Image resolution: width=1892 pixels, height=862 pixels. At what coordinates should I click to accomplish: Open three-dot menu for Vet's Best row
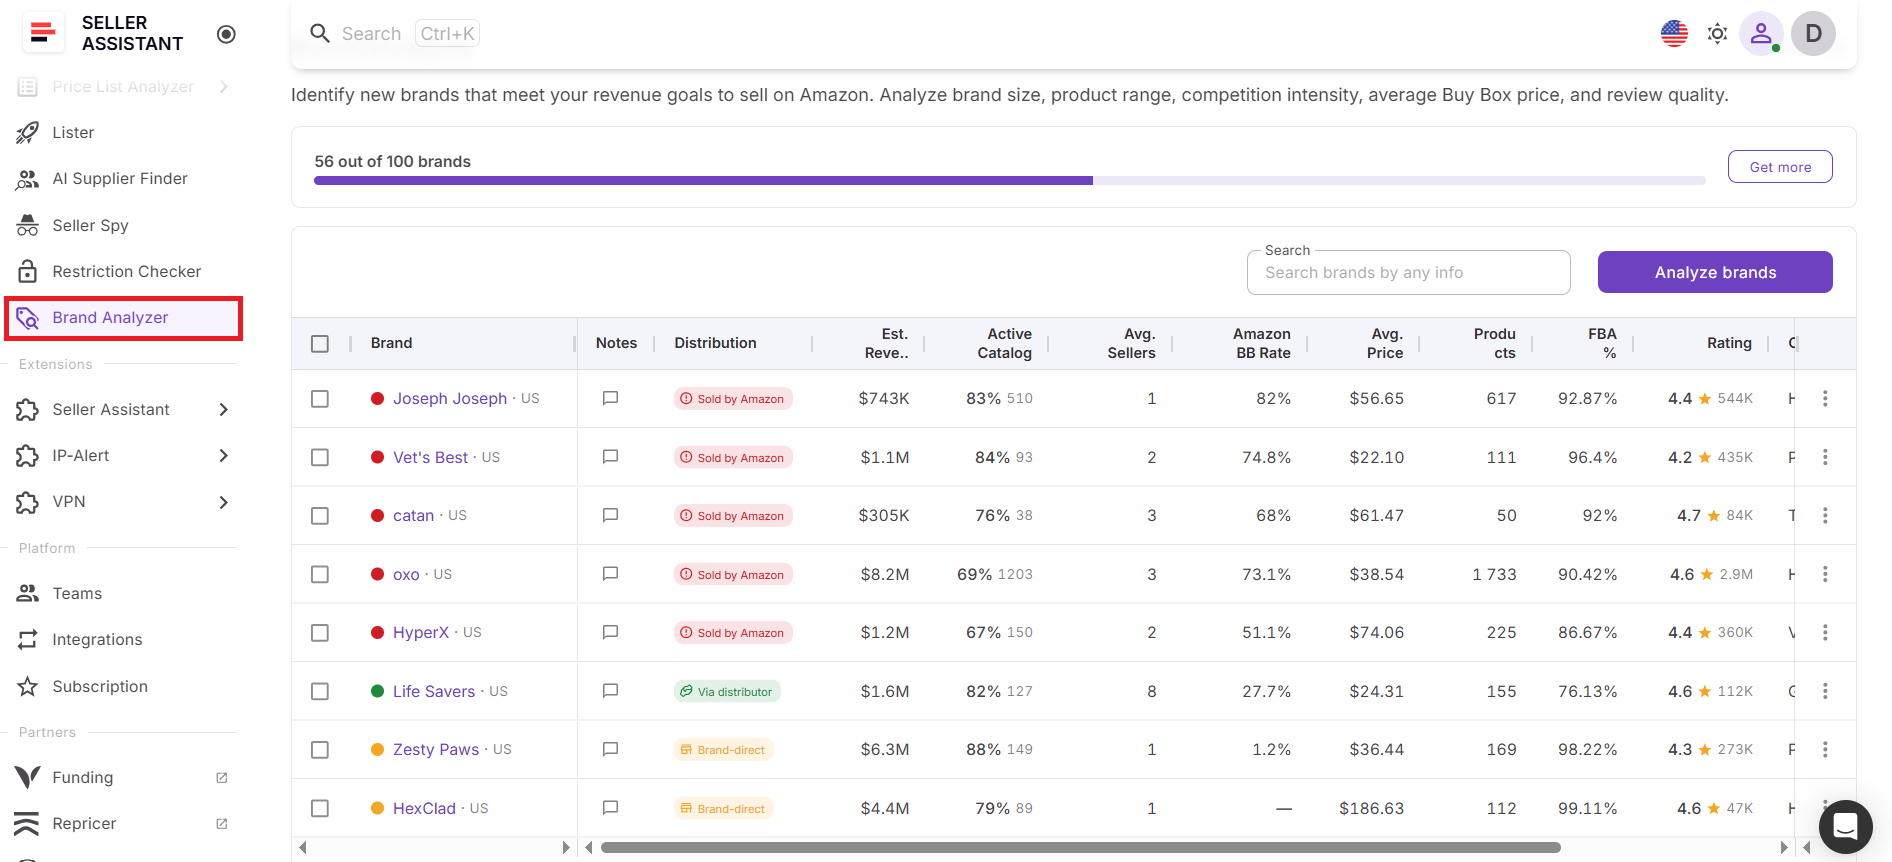pos(1825,457)
